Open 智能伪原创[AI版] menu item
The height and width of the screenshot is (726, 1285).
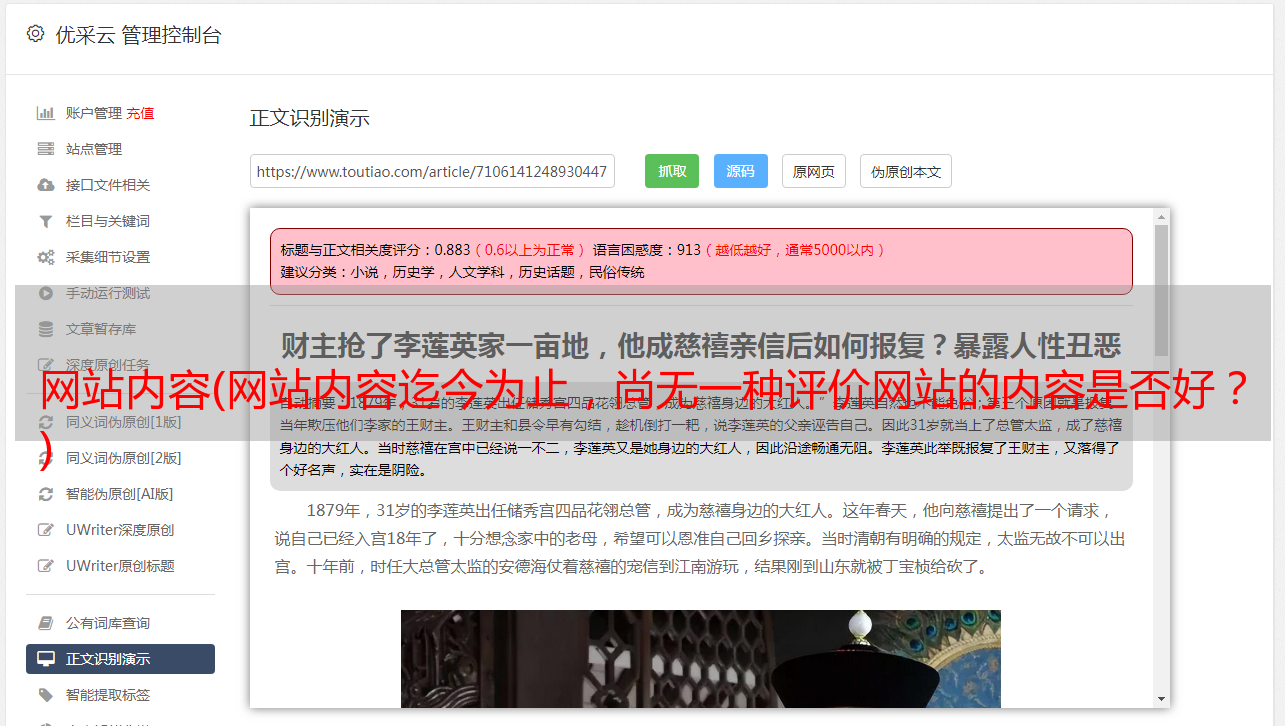point(120,494)
